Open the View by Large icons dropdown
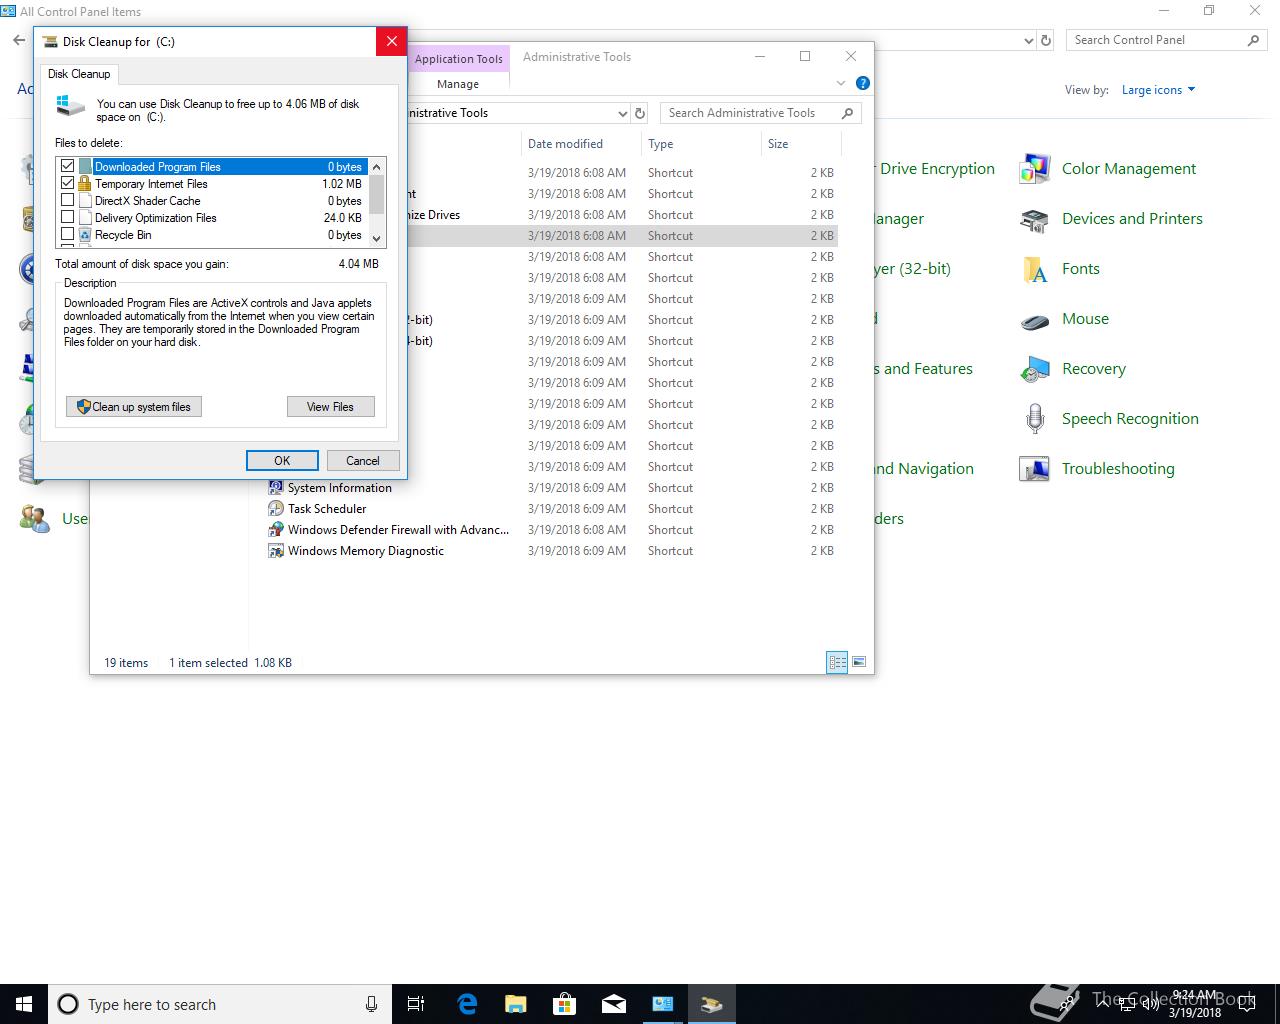This screenshot has width=1280, height=1024. click(x=1158, y=90)
